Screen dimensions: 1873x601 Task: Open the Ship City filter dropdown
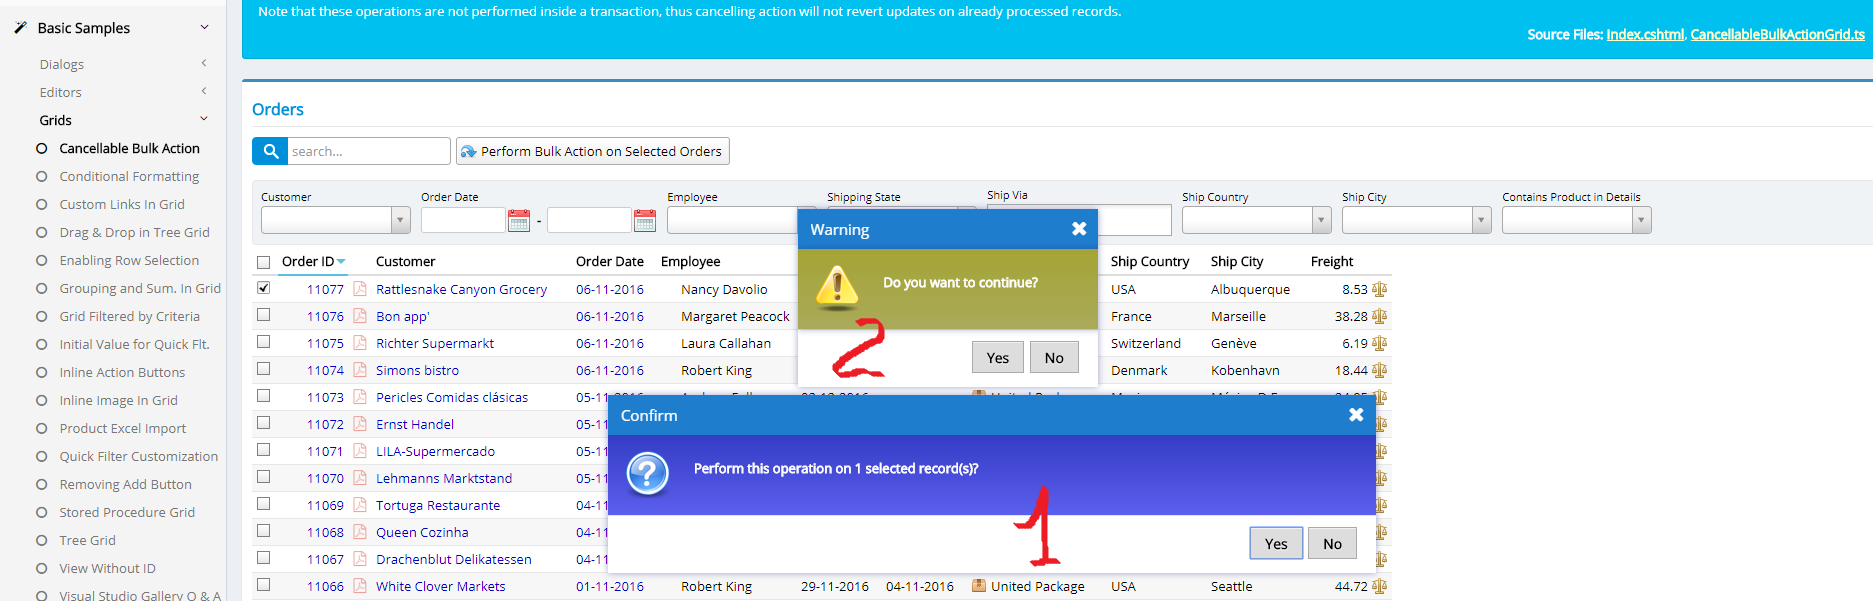(1482, 220)
